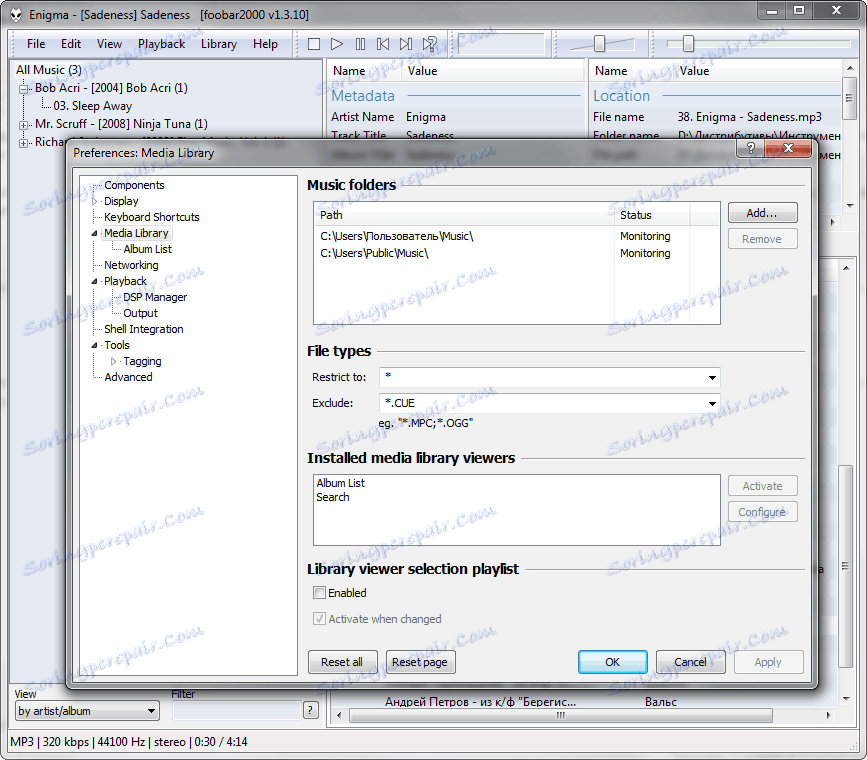Open the Restrict to dropdown
This screenshot has width=867, height=760.
click(712, 378)
